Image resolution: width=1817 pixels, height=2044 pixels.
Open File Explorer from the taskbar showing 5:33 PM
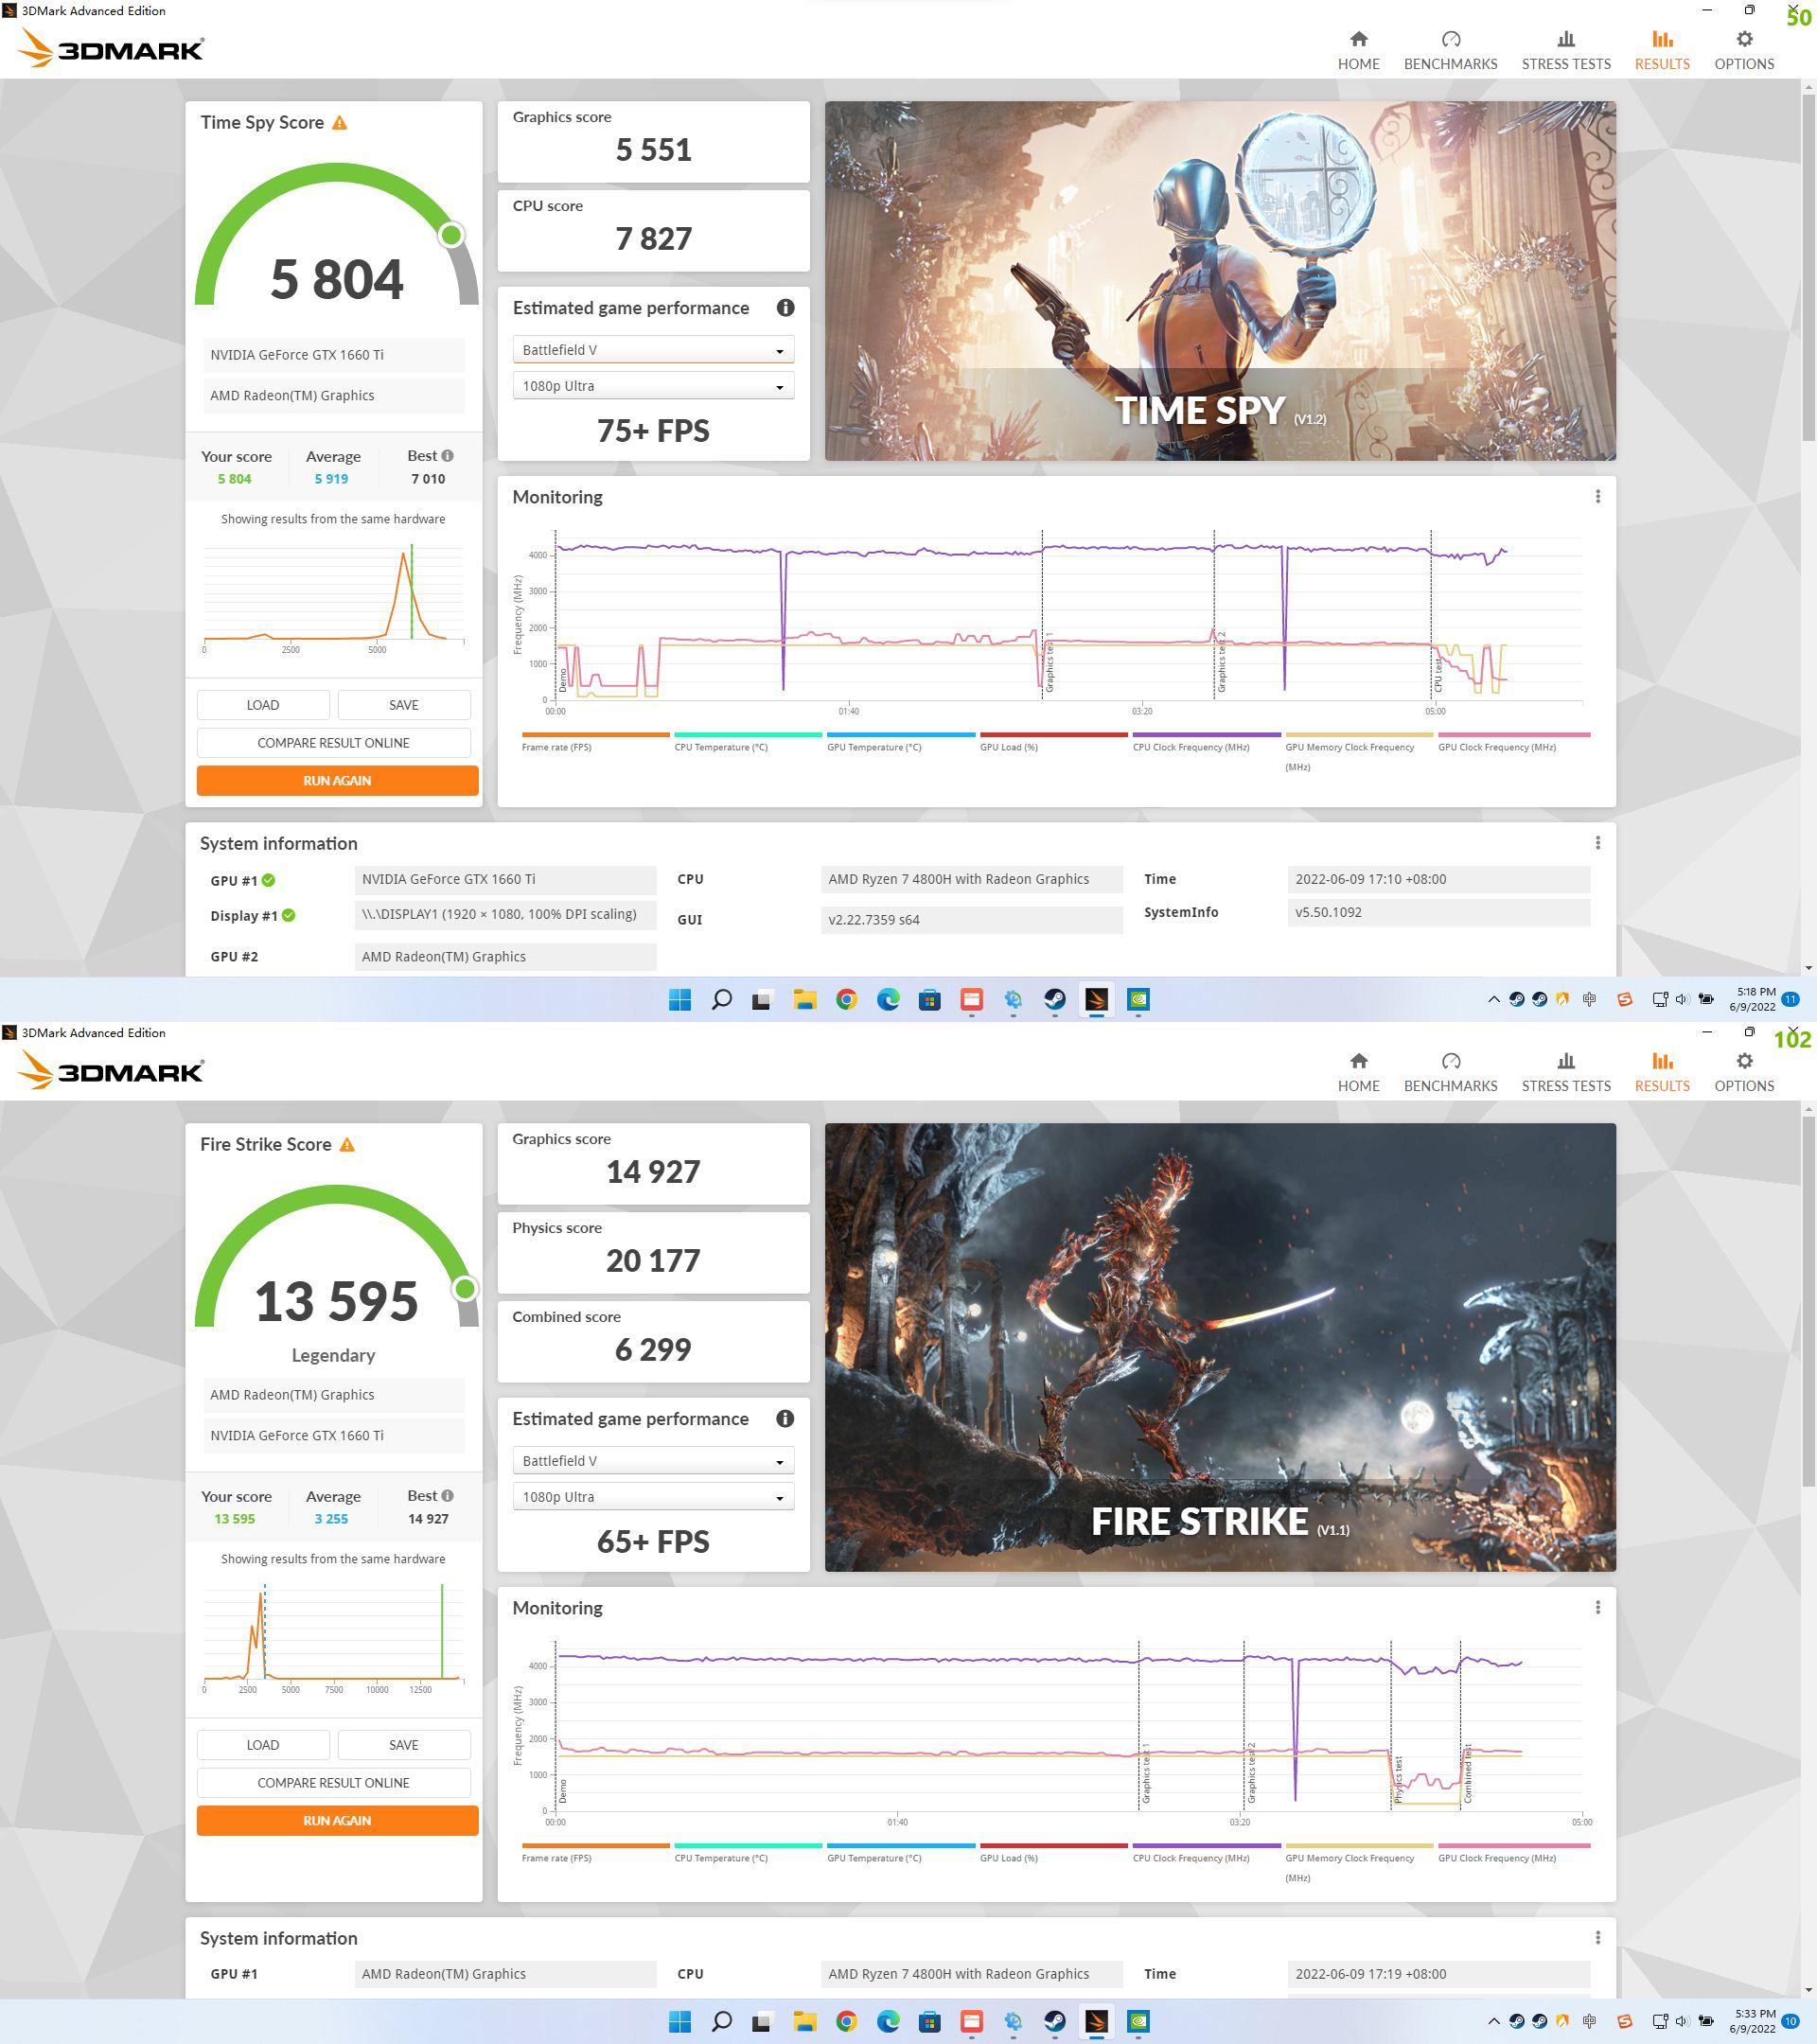point(805,2022)
